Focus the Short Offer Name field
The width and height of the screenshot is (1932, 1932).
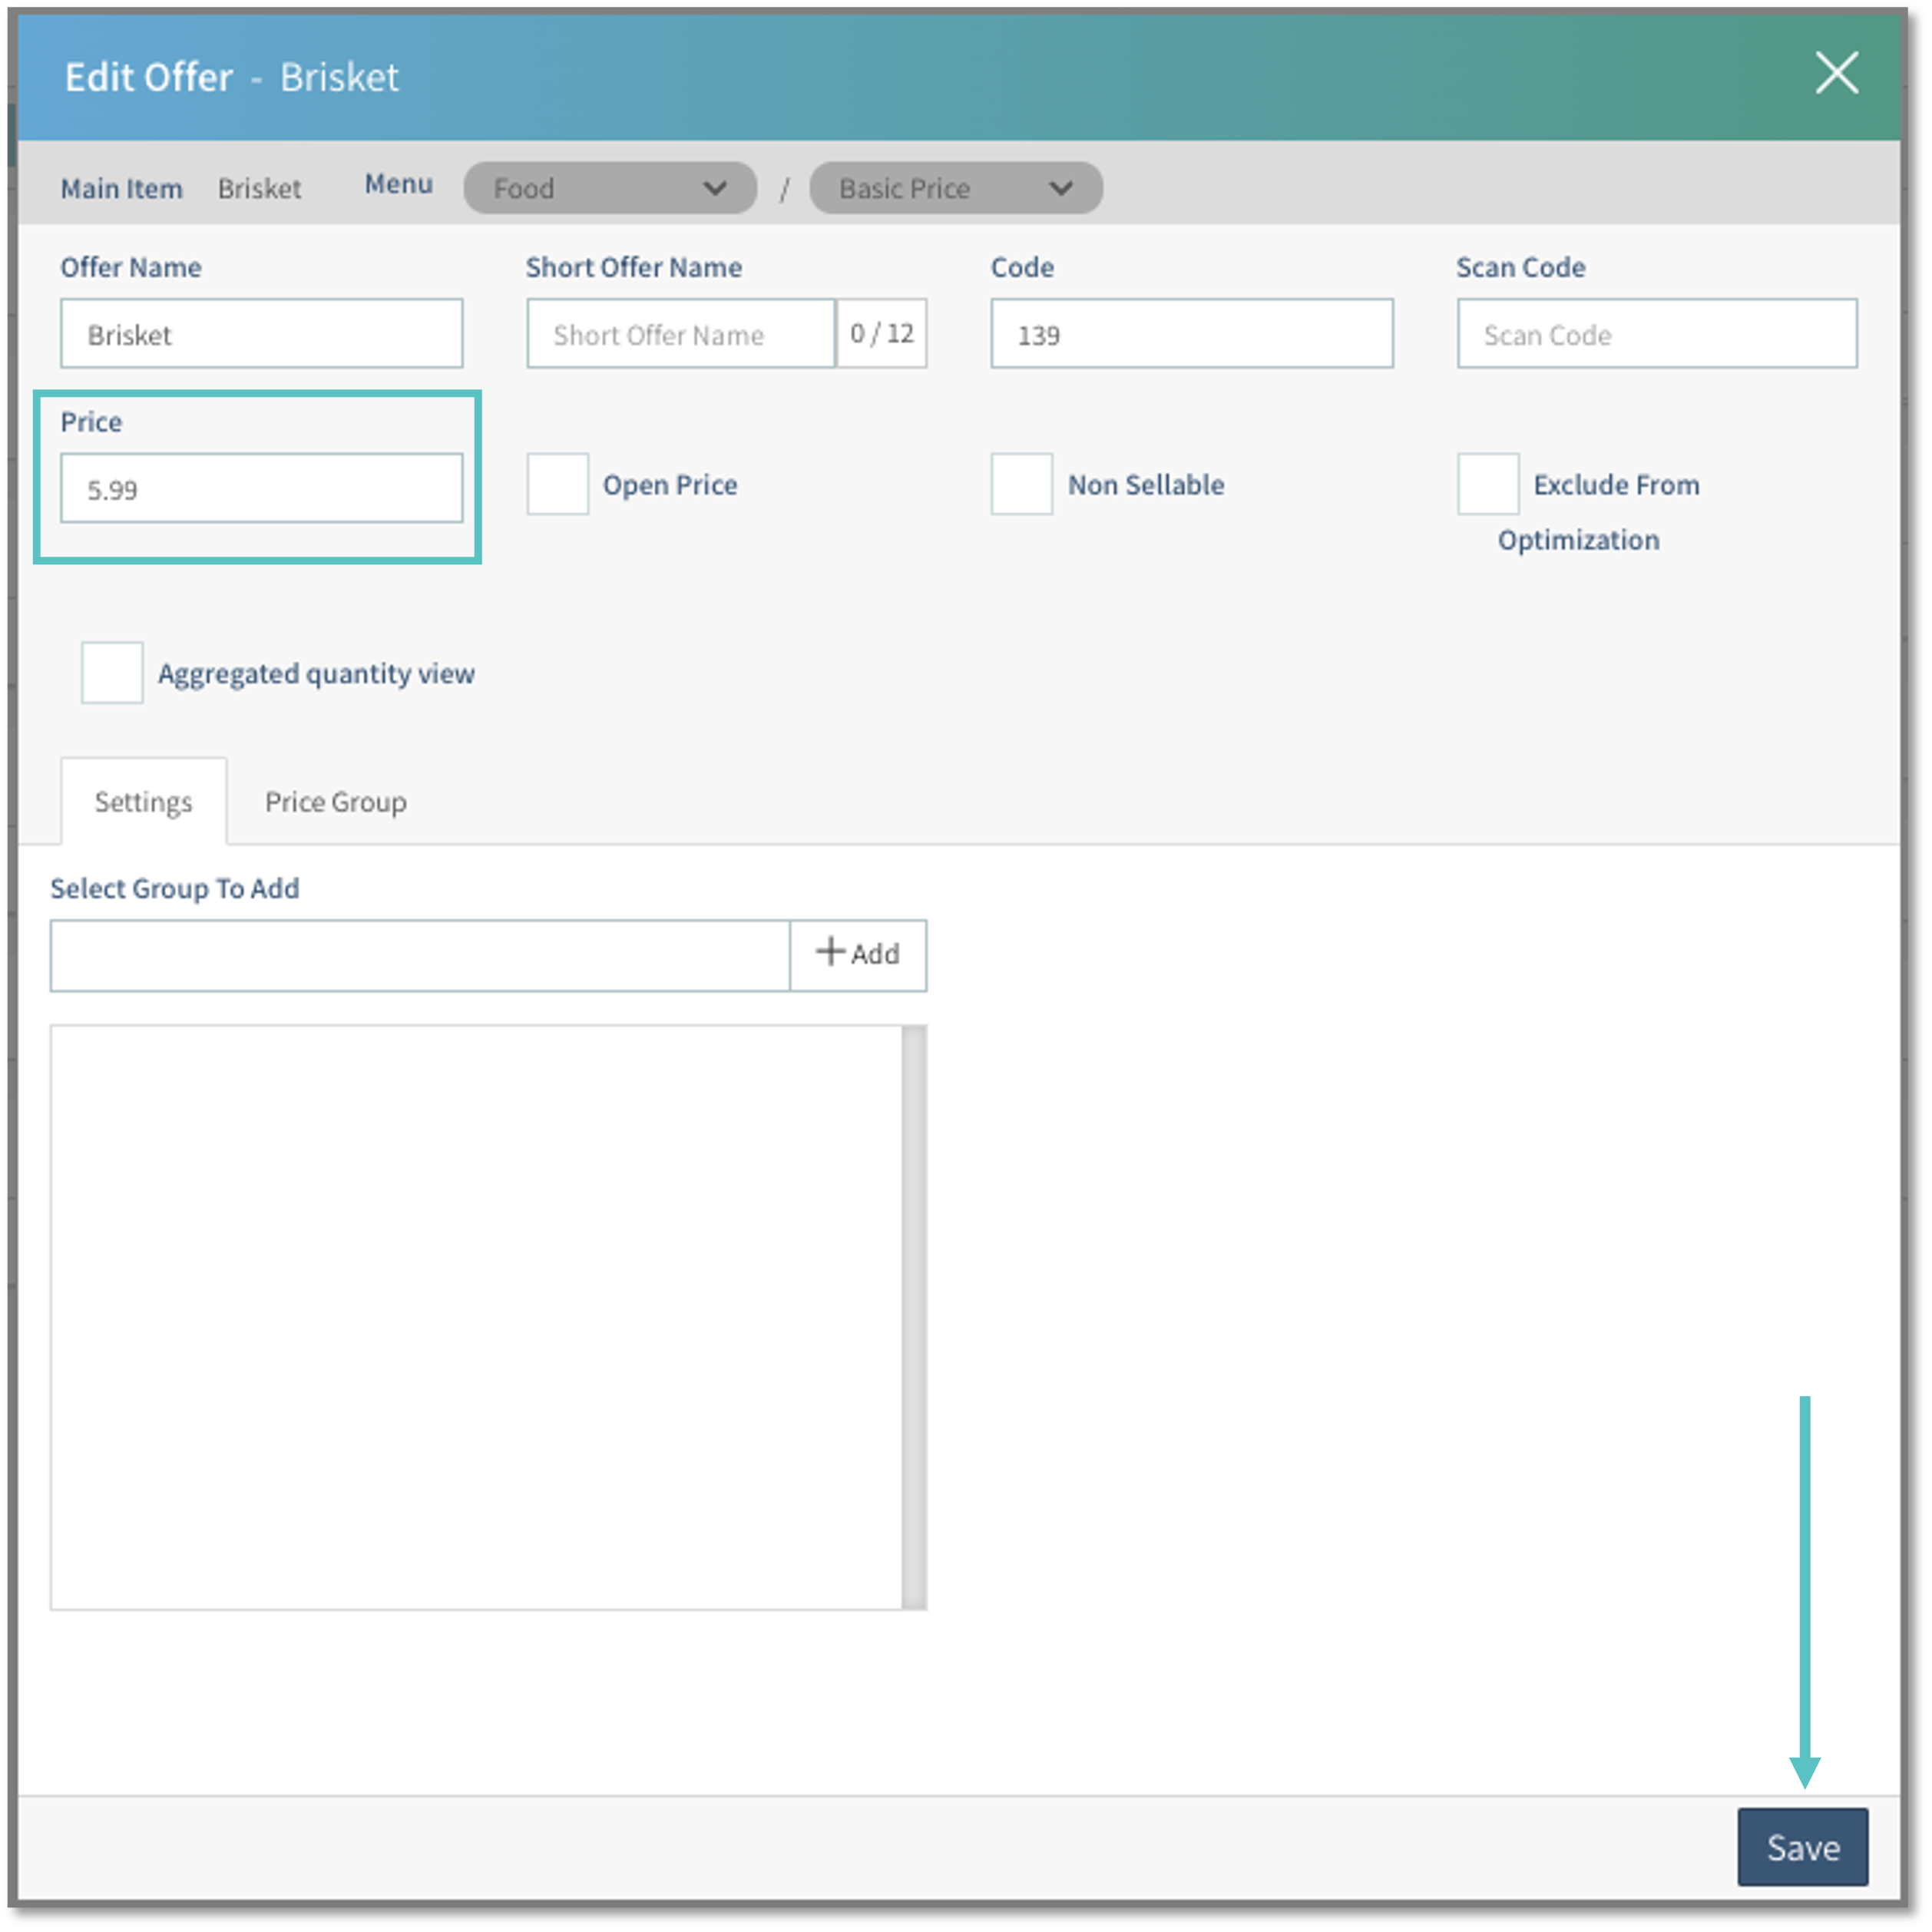point(680,334)
